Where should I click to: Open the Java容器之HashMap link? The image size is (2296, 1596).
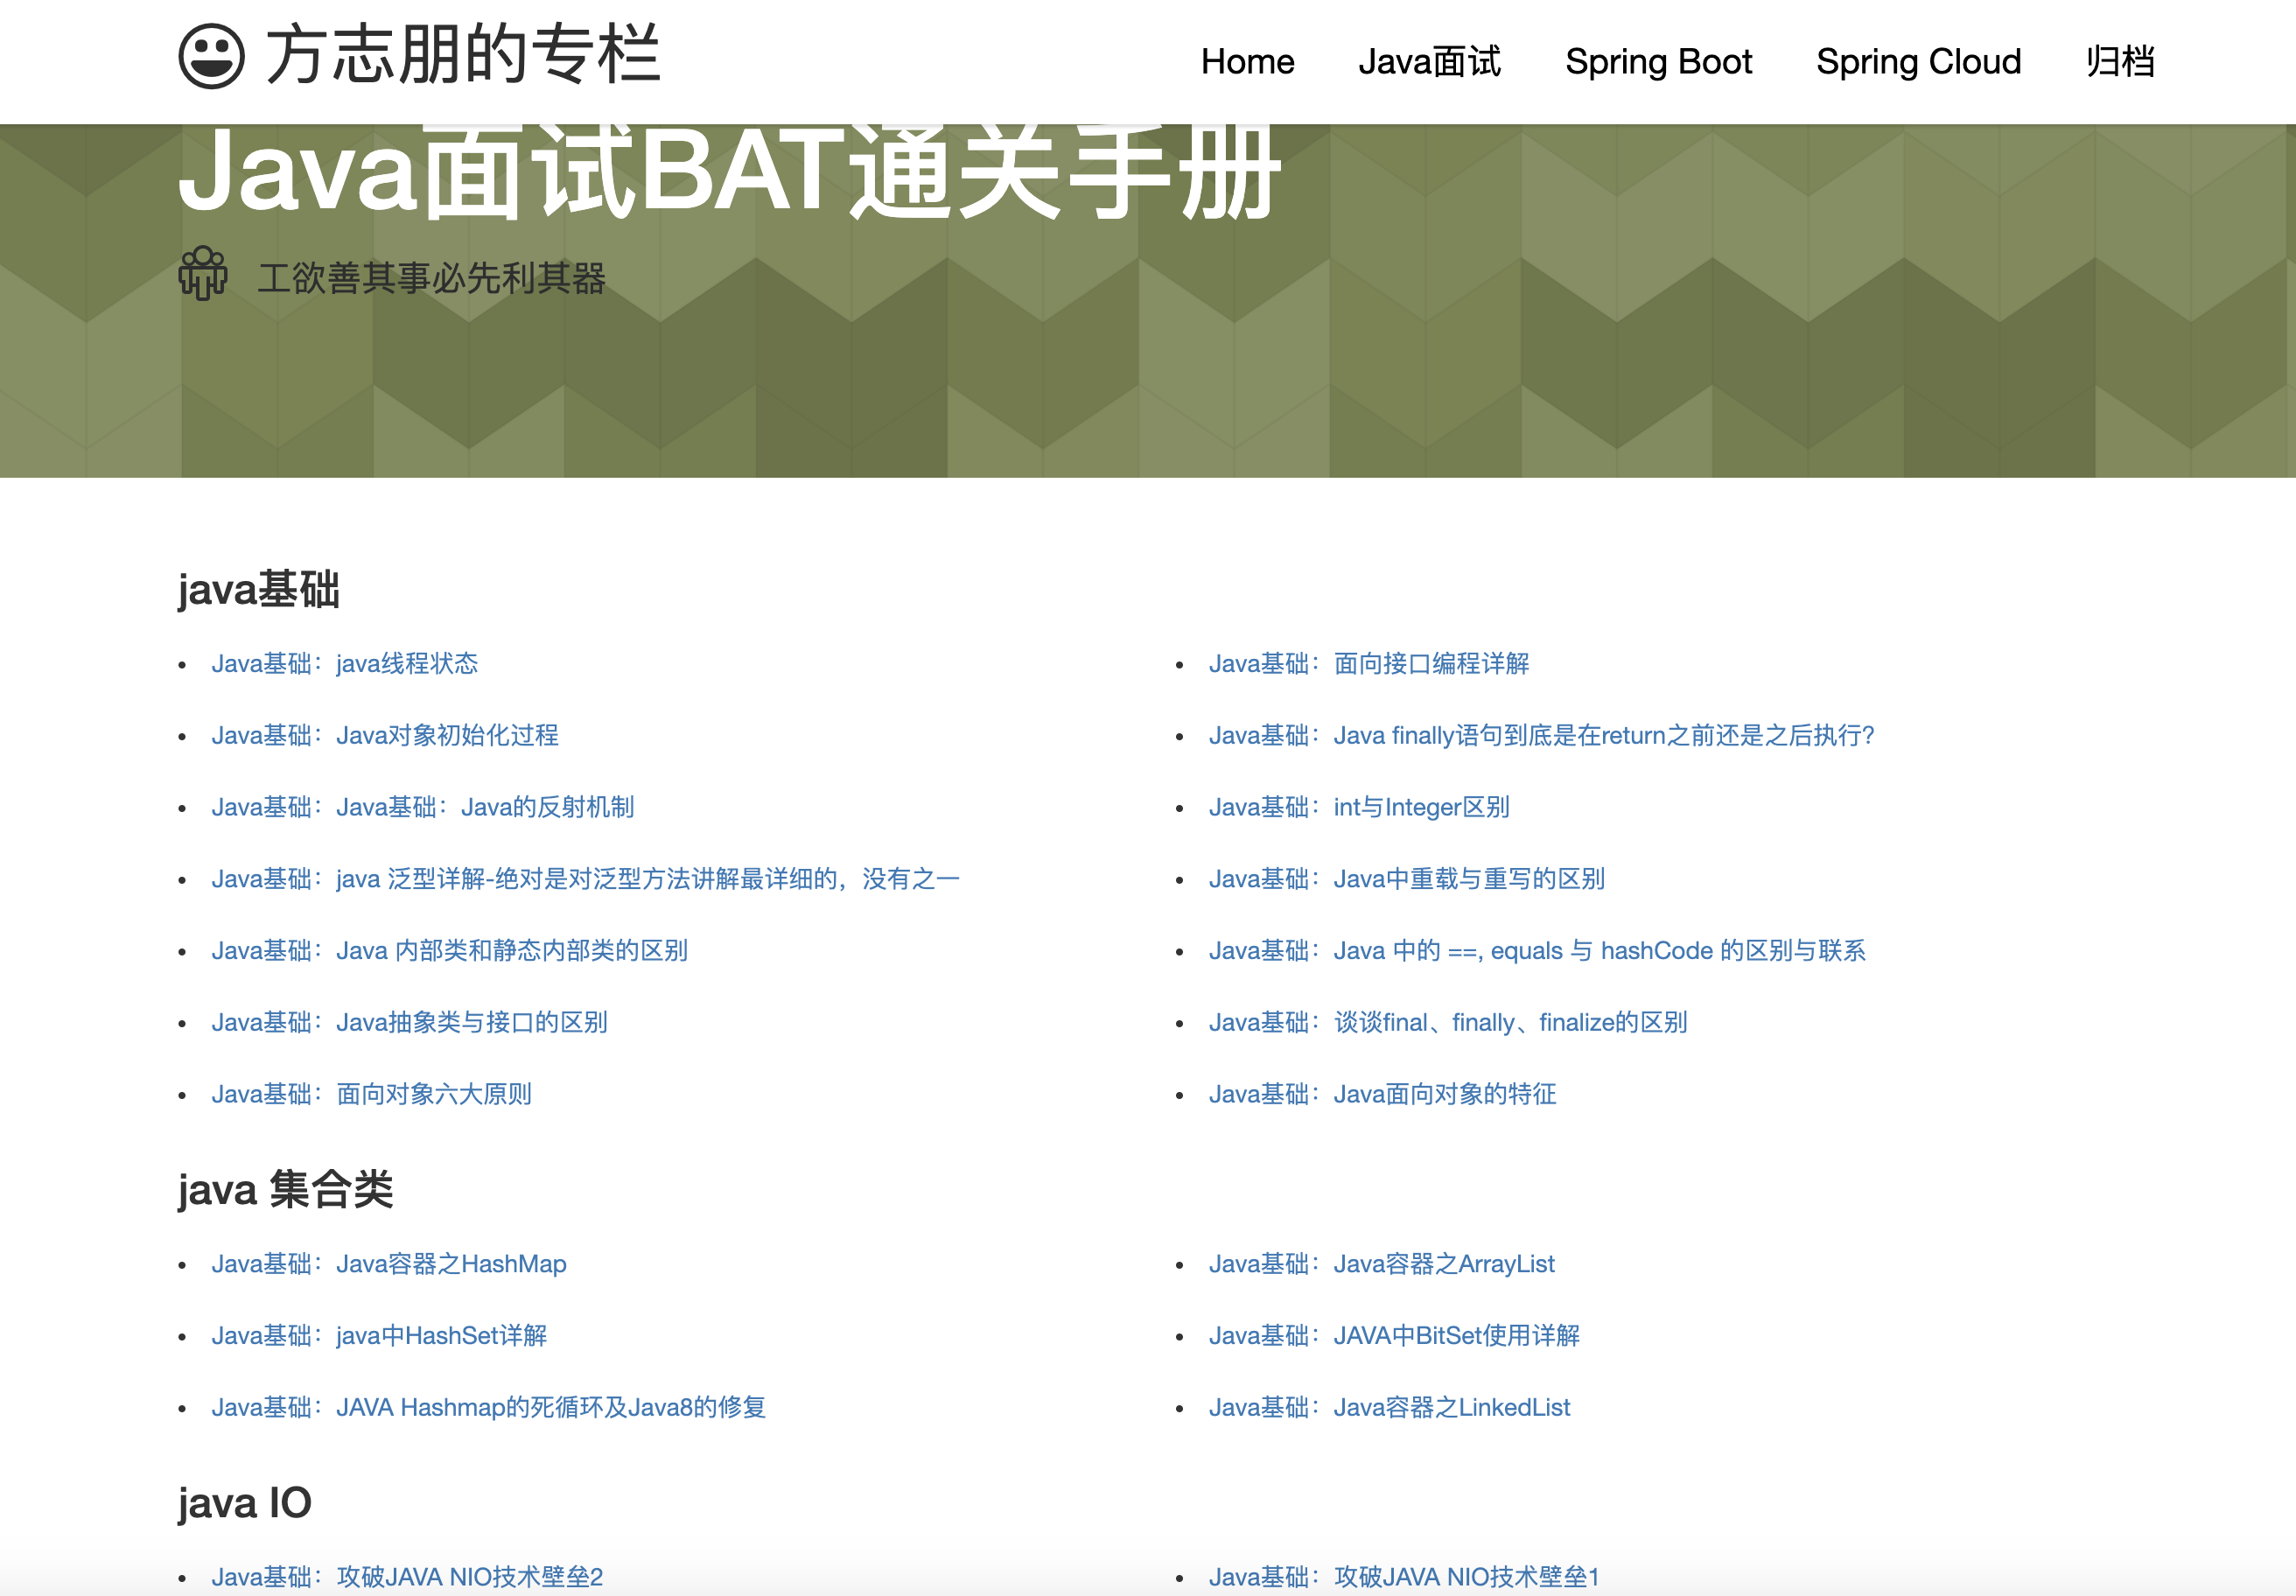388,1264
